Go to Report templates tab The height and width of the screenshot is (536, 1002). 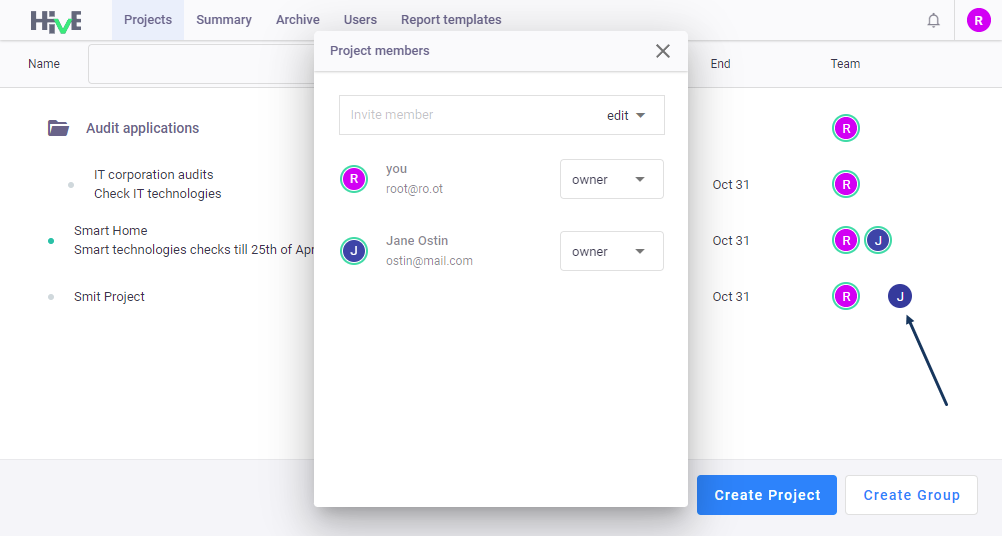point(451,20)
